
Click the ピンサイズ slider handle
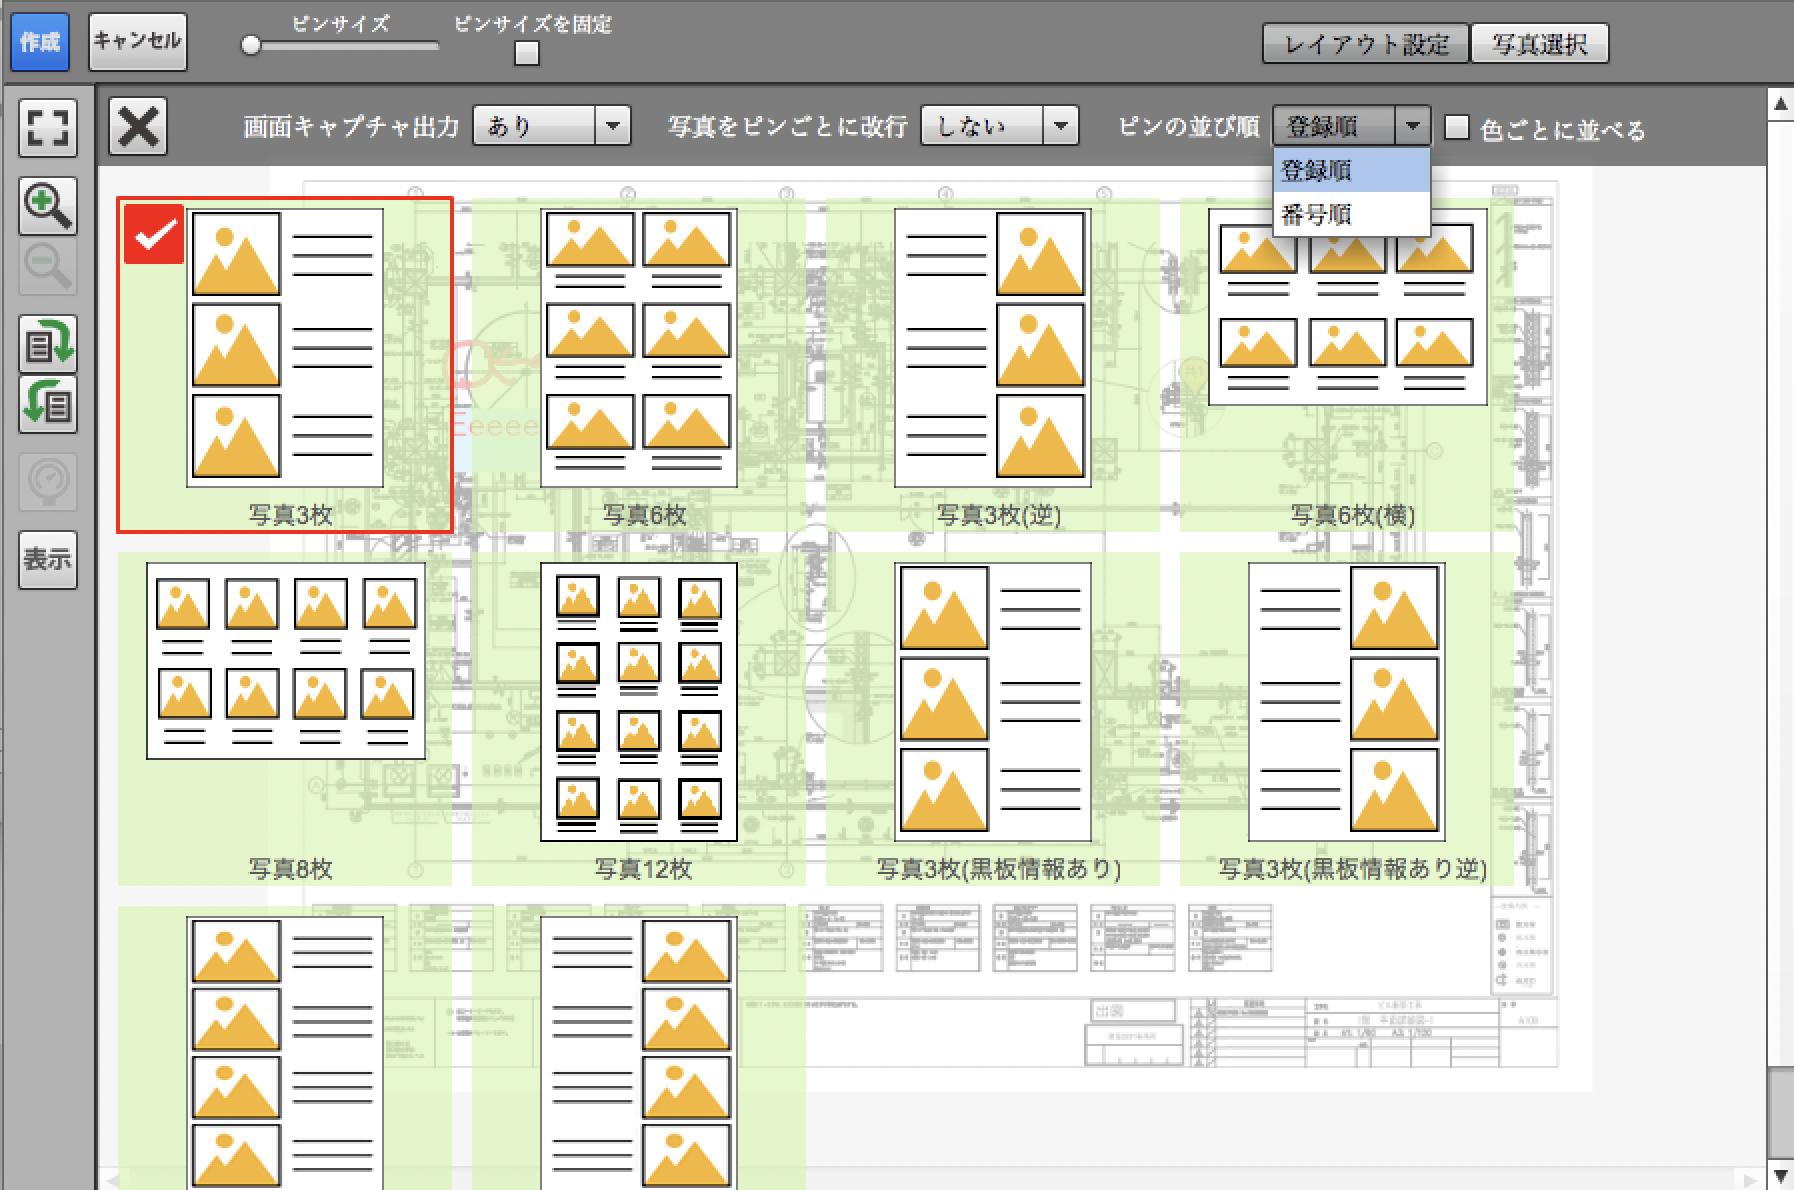tap(251, 46)
